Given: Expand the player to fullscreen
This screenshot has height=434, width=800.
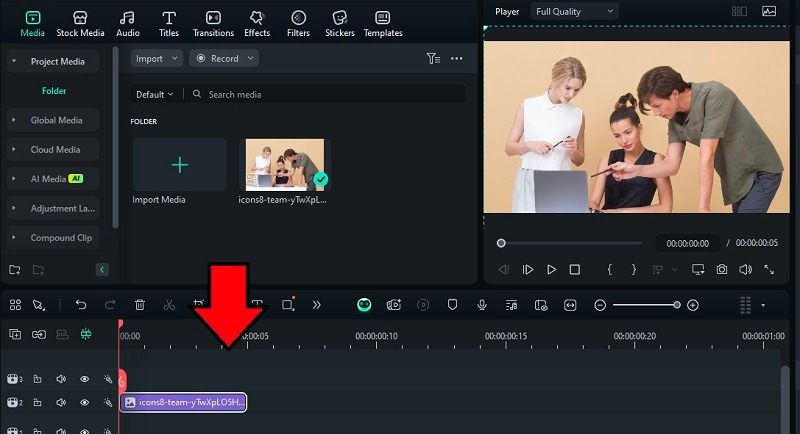Looking at the screenshot, I should click(769, 269).
